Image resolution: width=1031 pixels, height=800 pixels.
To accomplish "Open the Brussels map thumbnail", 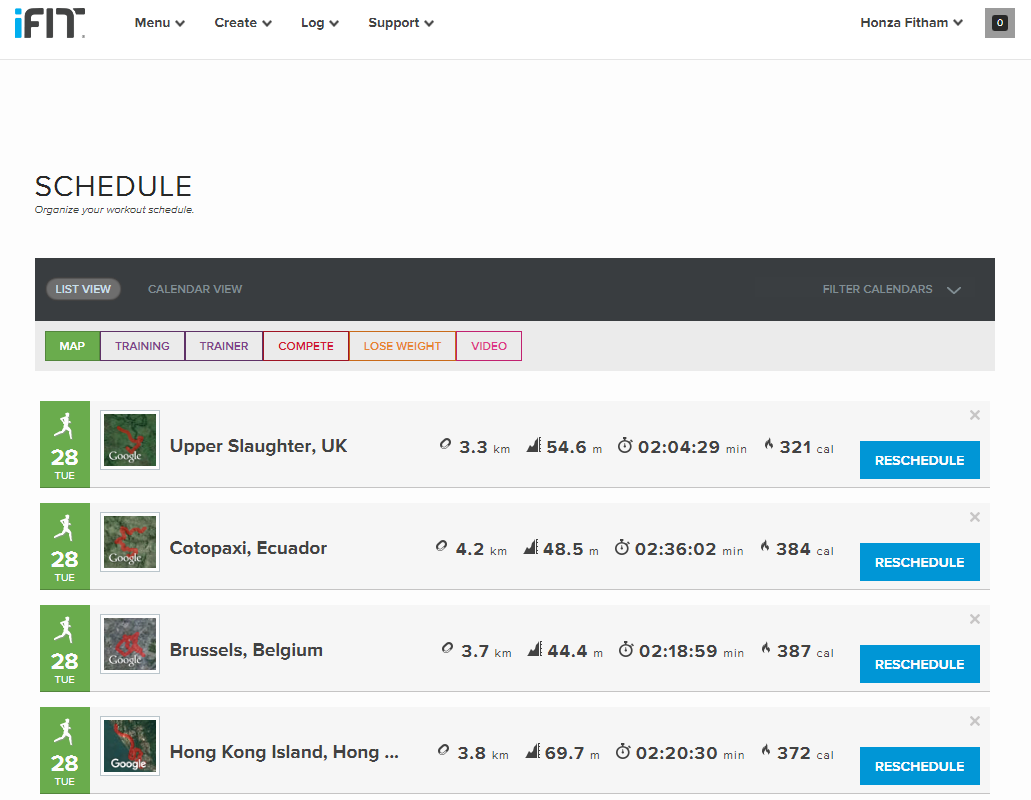I will tap(130, 644).
